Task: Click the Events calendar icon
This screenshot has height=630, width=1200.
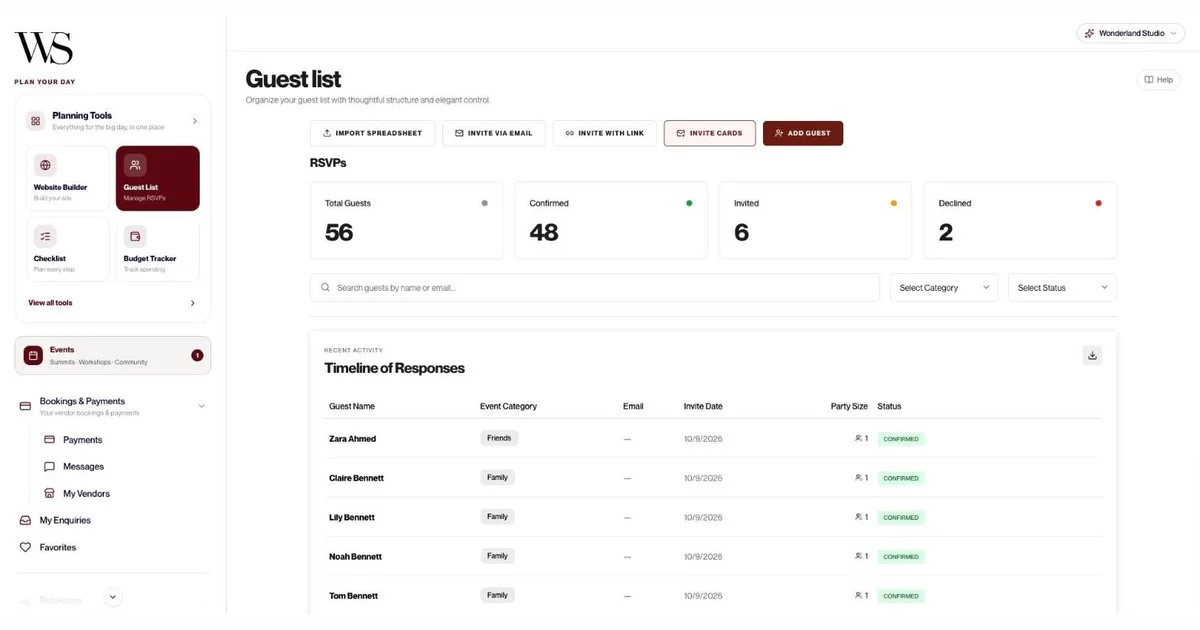Action: [33, 355]
